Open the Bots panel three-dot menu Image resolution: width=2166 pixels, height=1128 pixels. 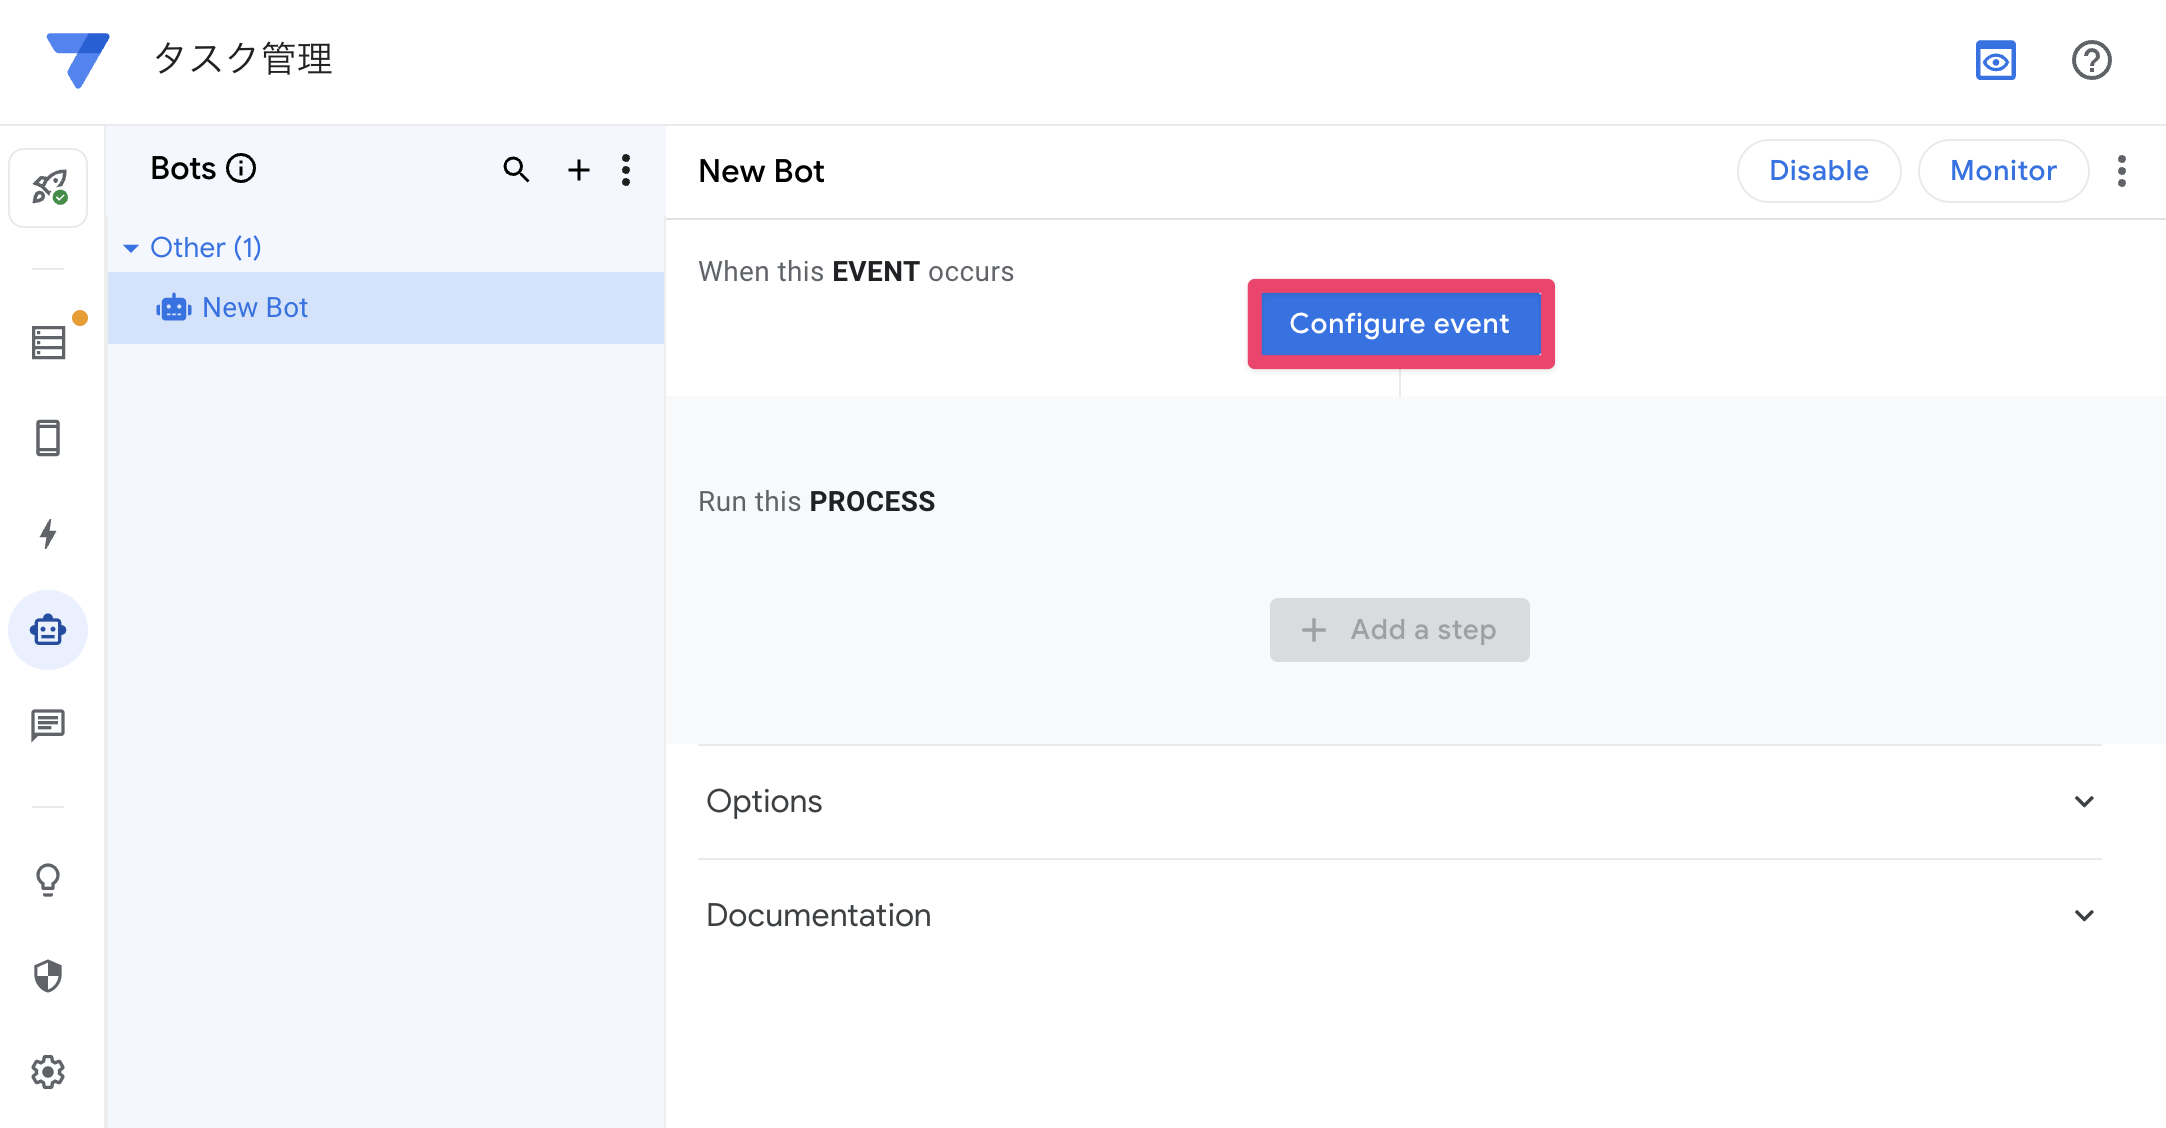tap(626, 170)
